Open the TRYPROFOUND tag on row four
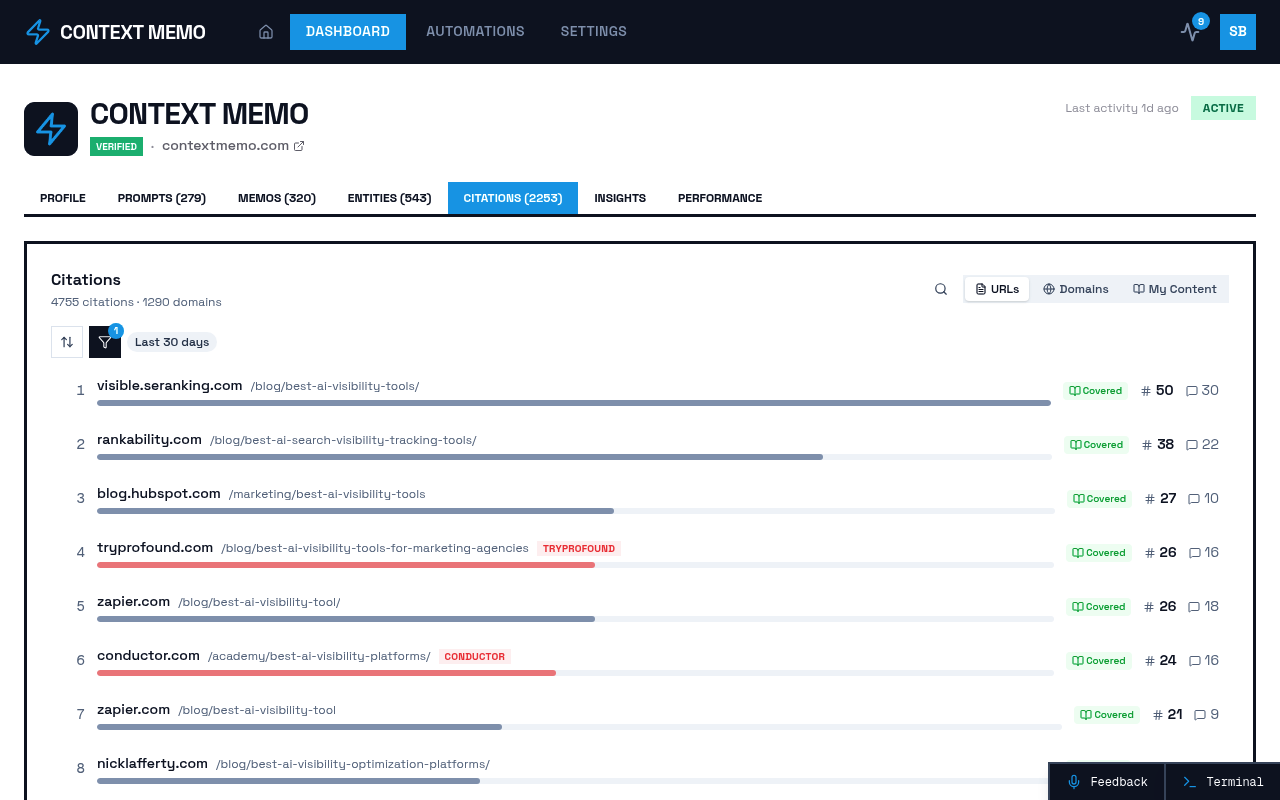The width and height of the screenshot is (1280, 800). point(579,548)
